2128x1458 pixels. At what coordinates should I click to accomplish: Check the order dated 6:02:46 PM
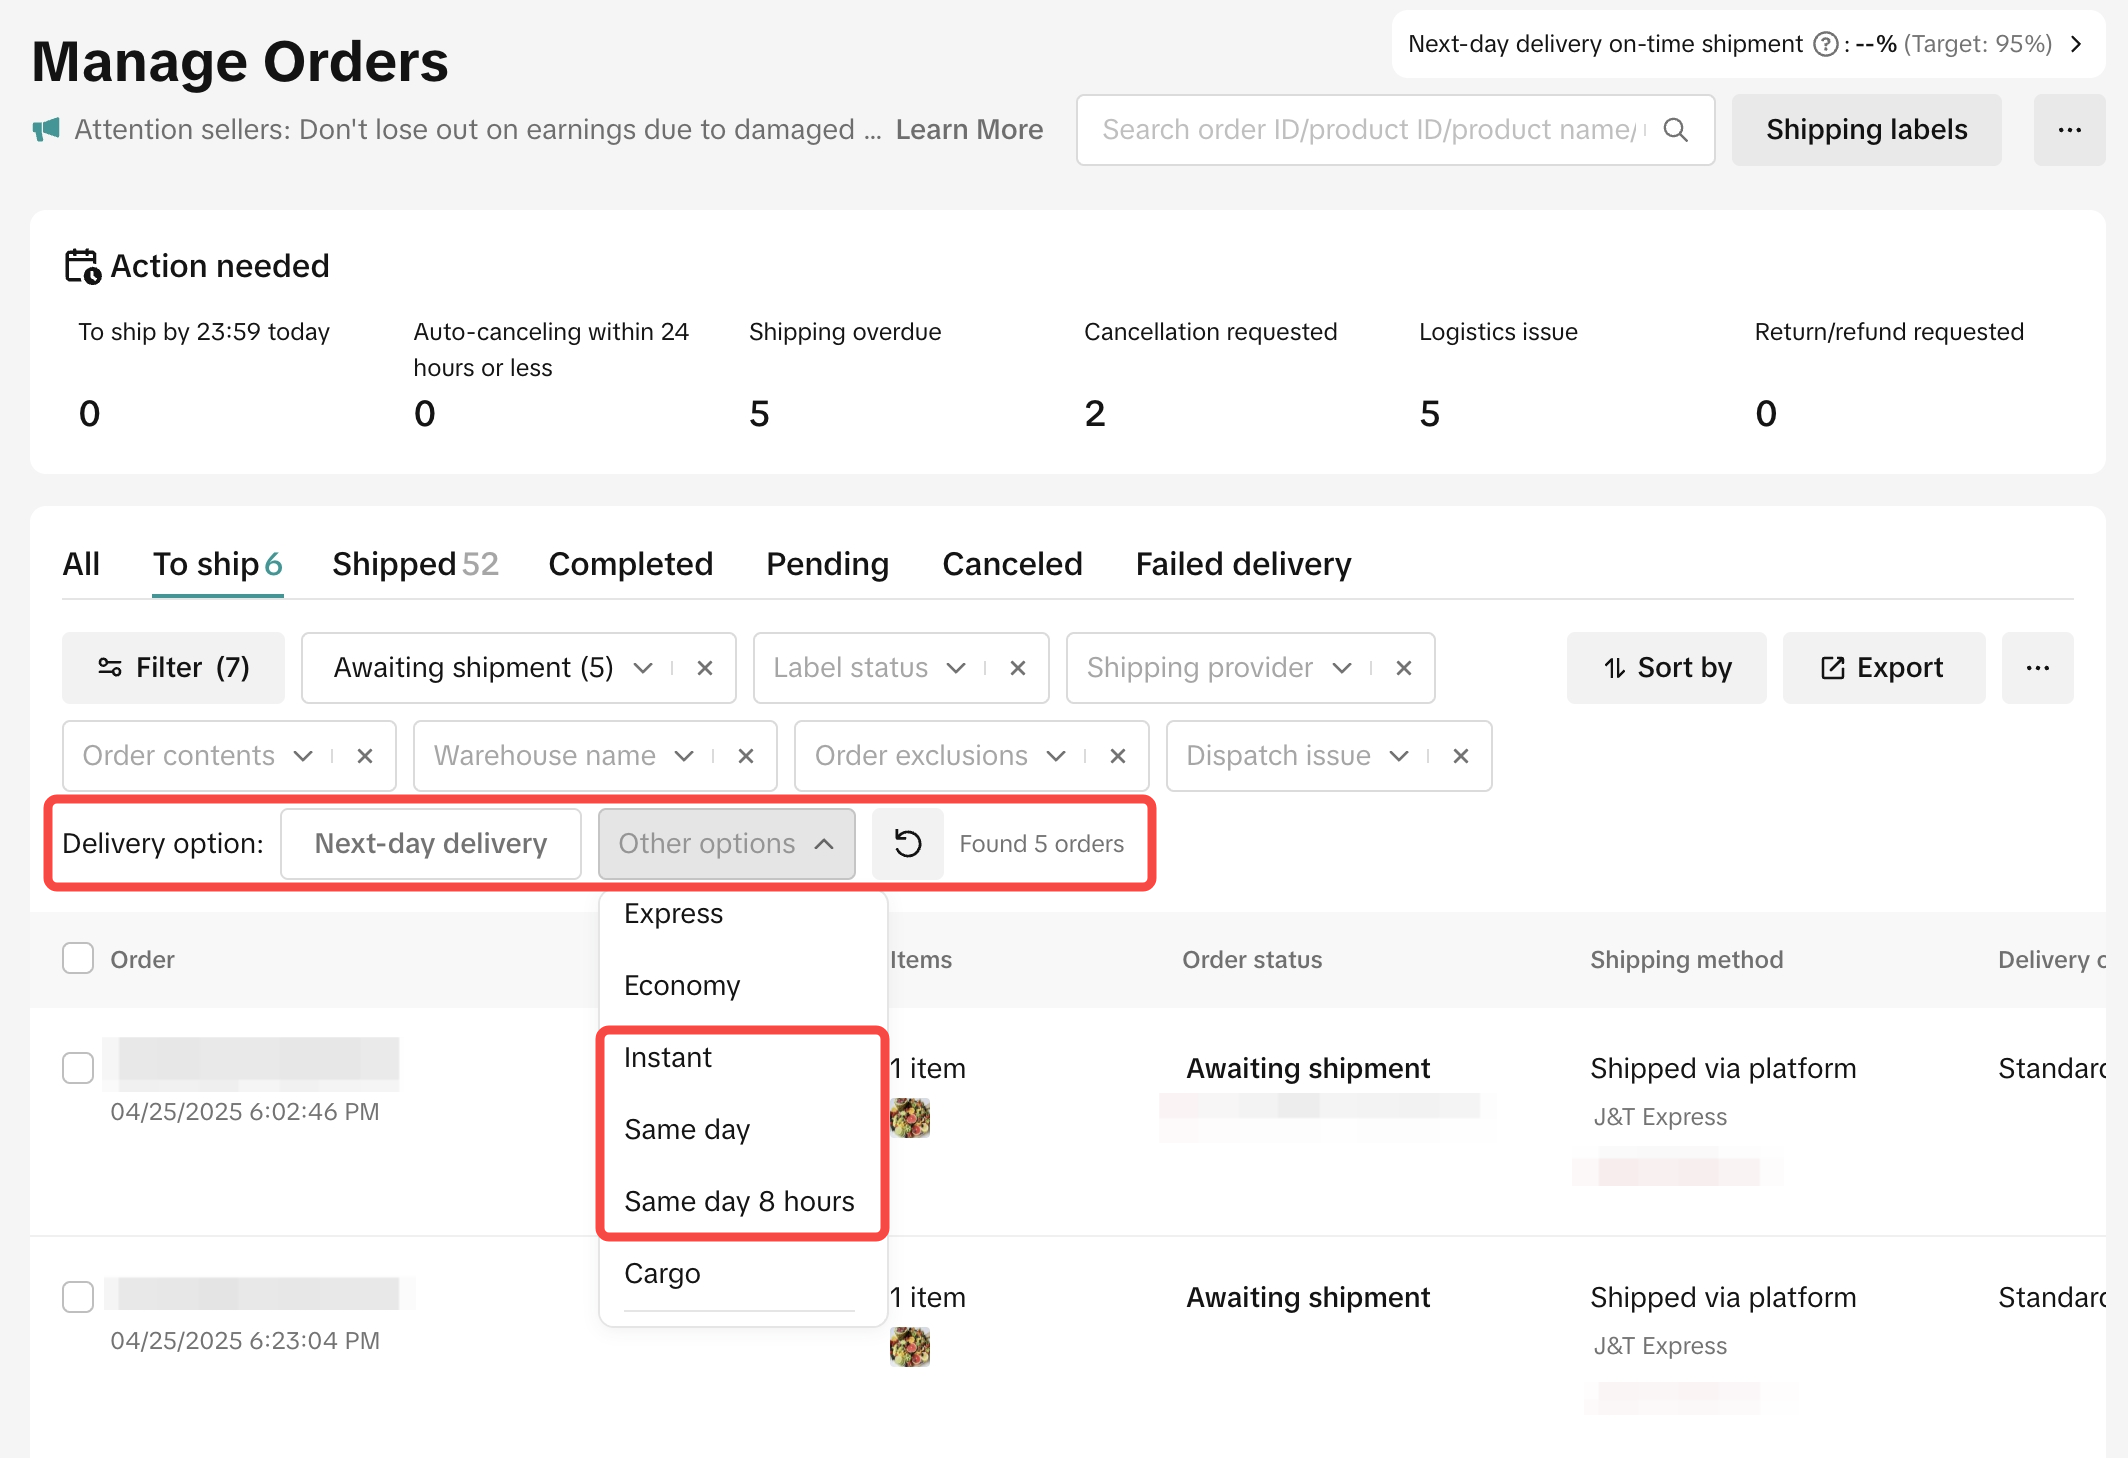(x=78, y=1068)
